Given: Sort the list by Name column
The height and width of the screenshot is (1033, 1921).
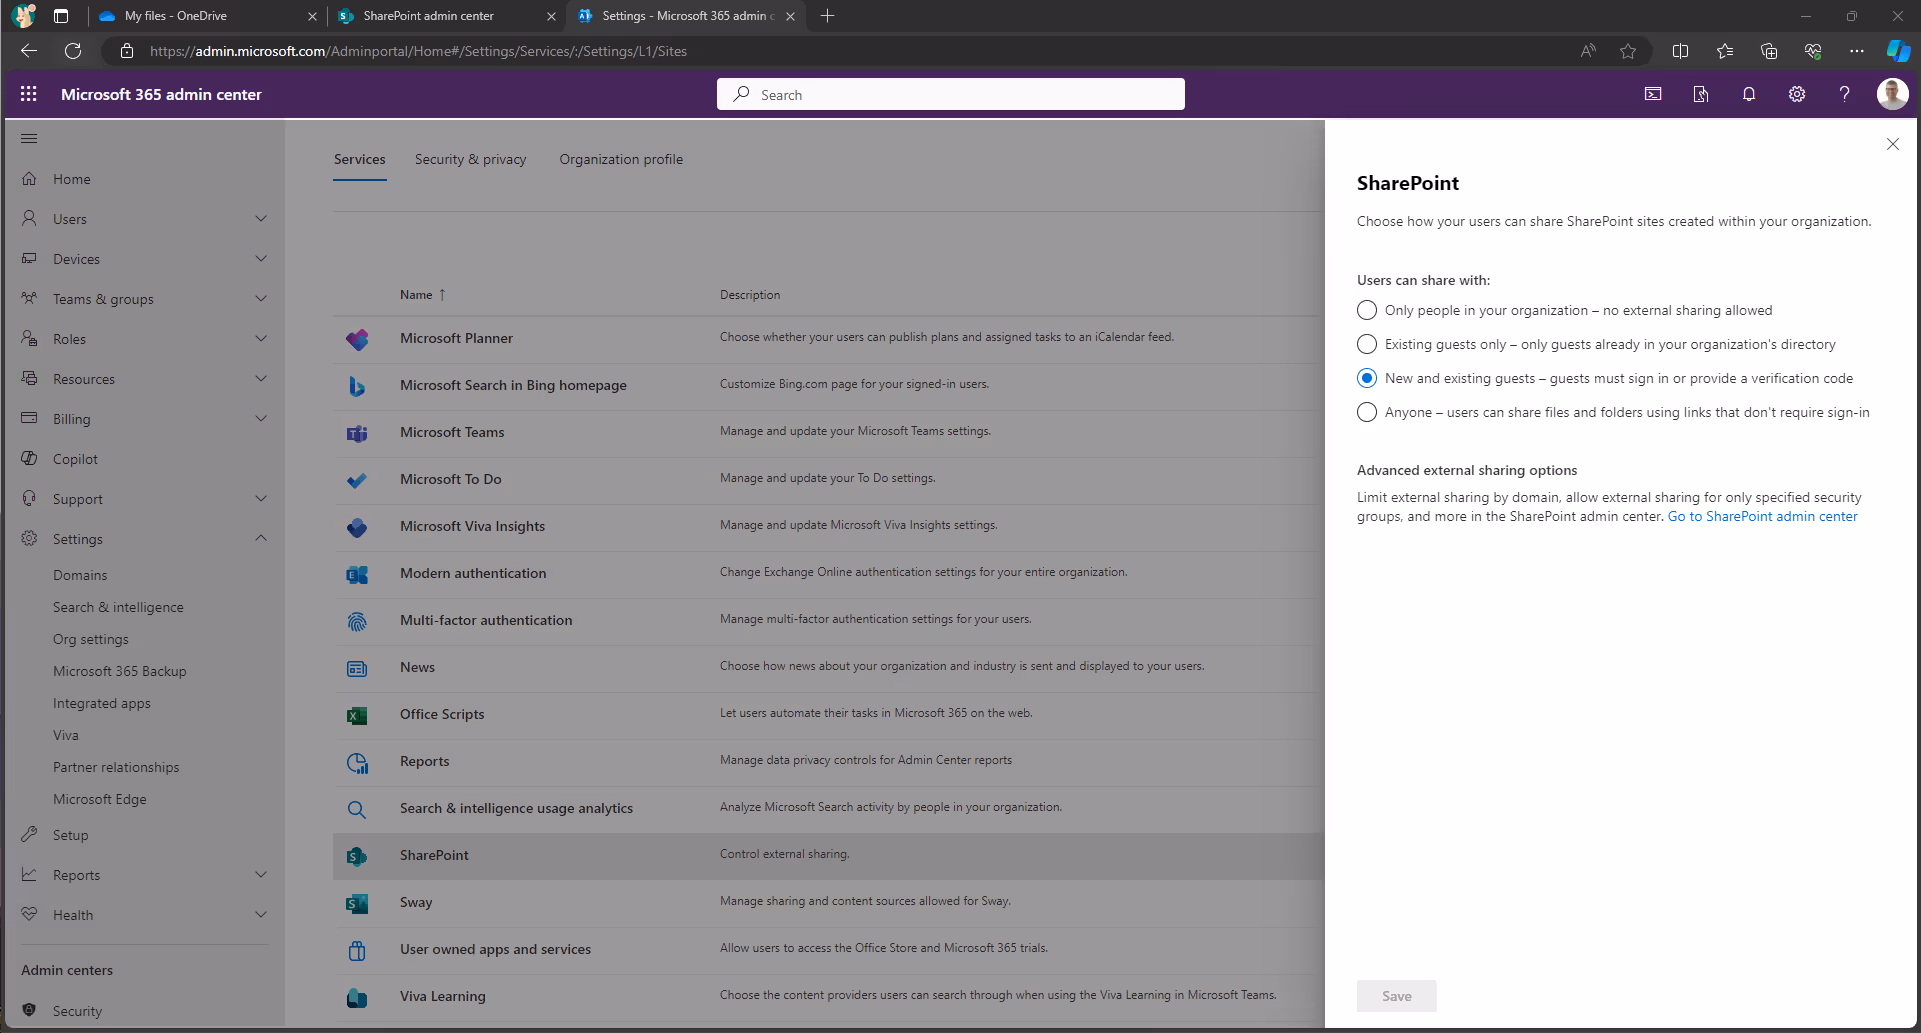Looking at the screenshot, I should point(422,295).
